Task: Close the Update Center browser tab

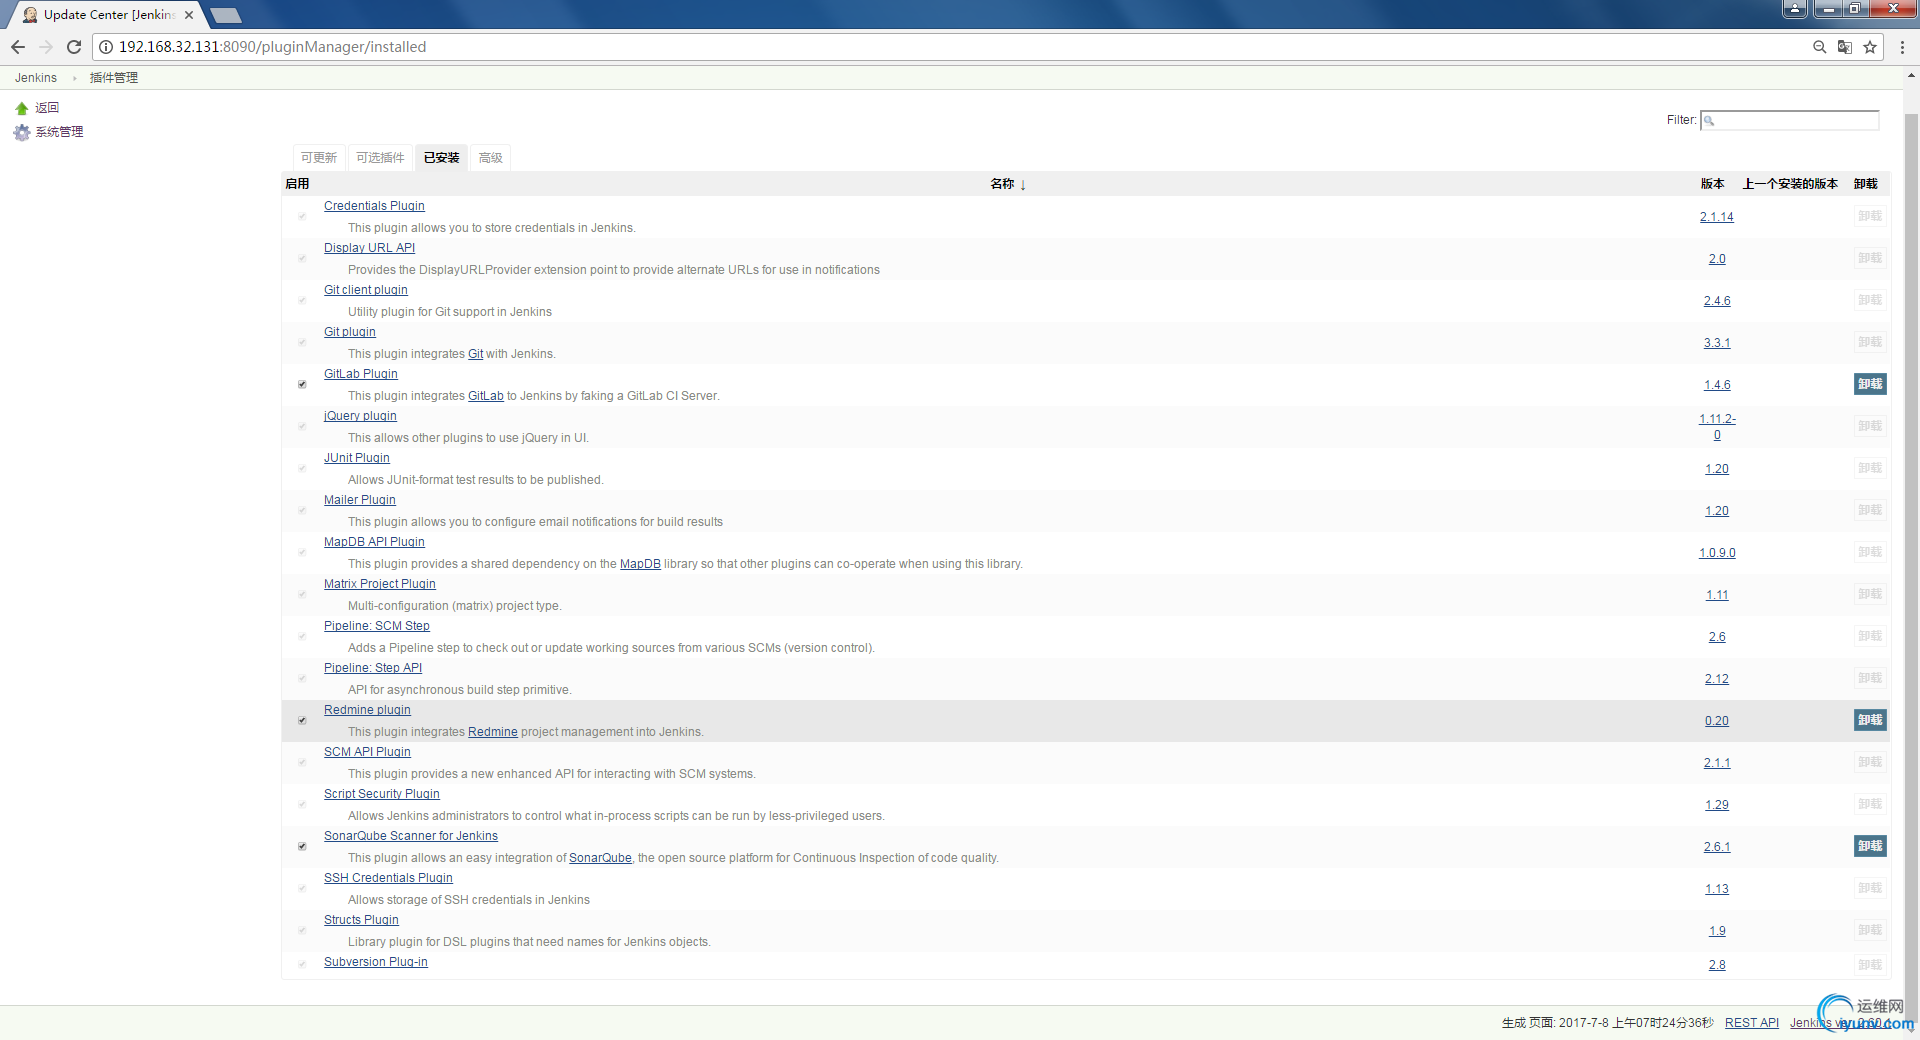Action: point(189,15)
